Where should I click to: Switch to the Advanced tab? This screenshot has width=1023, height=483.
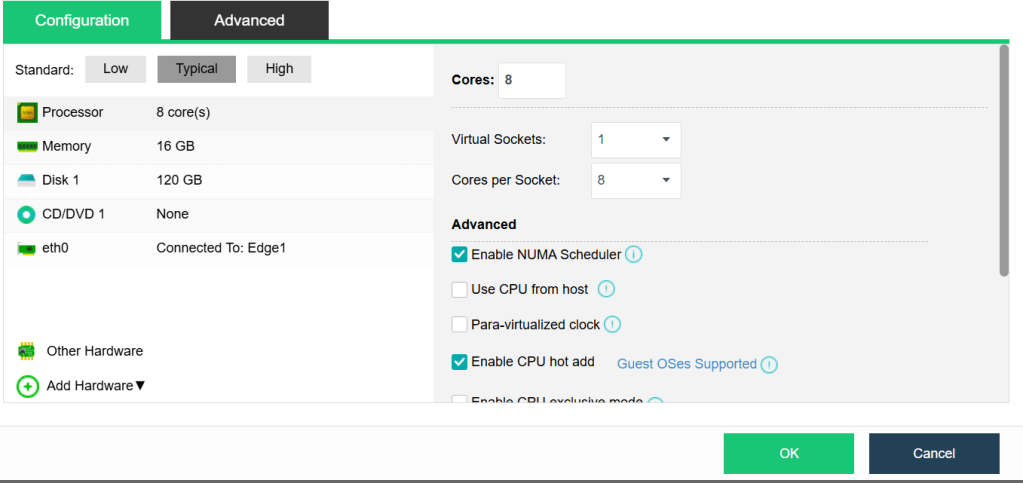249,20
